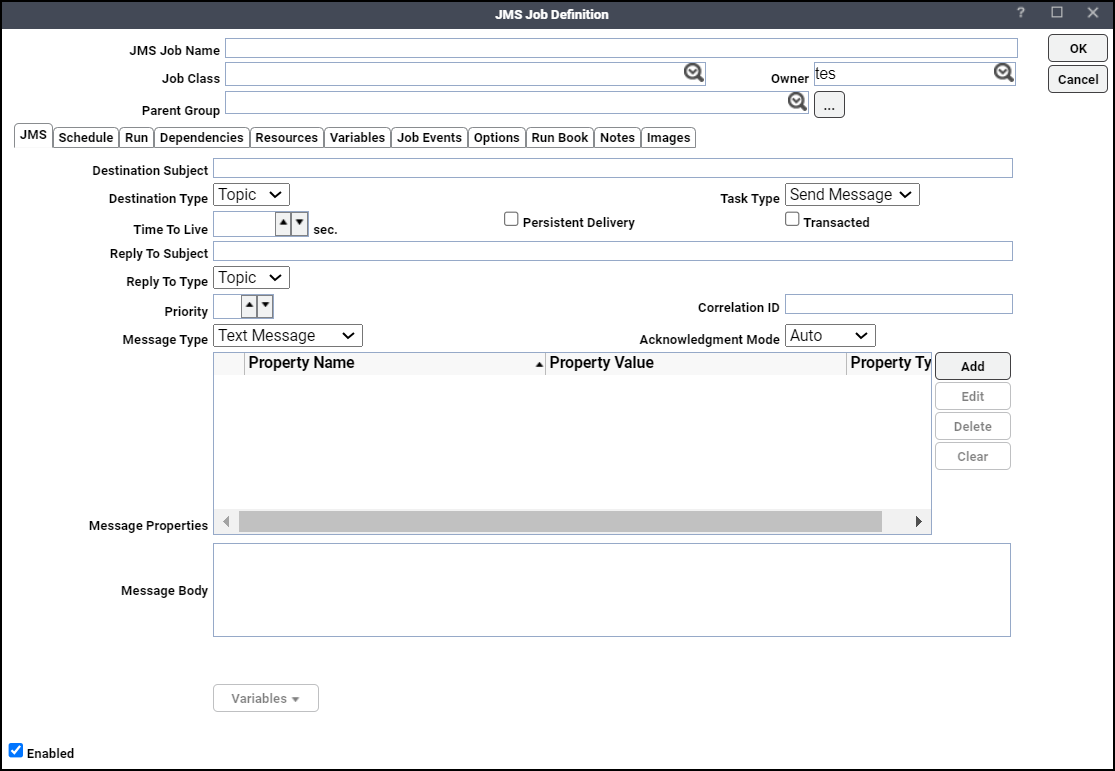Switch to the Schedule tab
This screenshot has height=771, width=1115.
pyautogui.click(x=85, y=137)
